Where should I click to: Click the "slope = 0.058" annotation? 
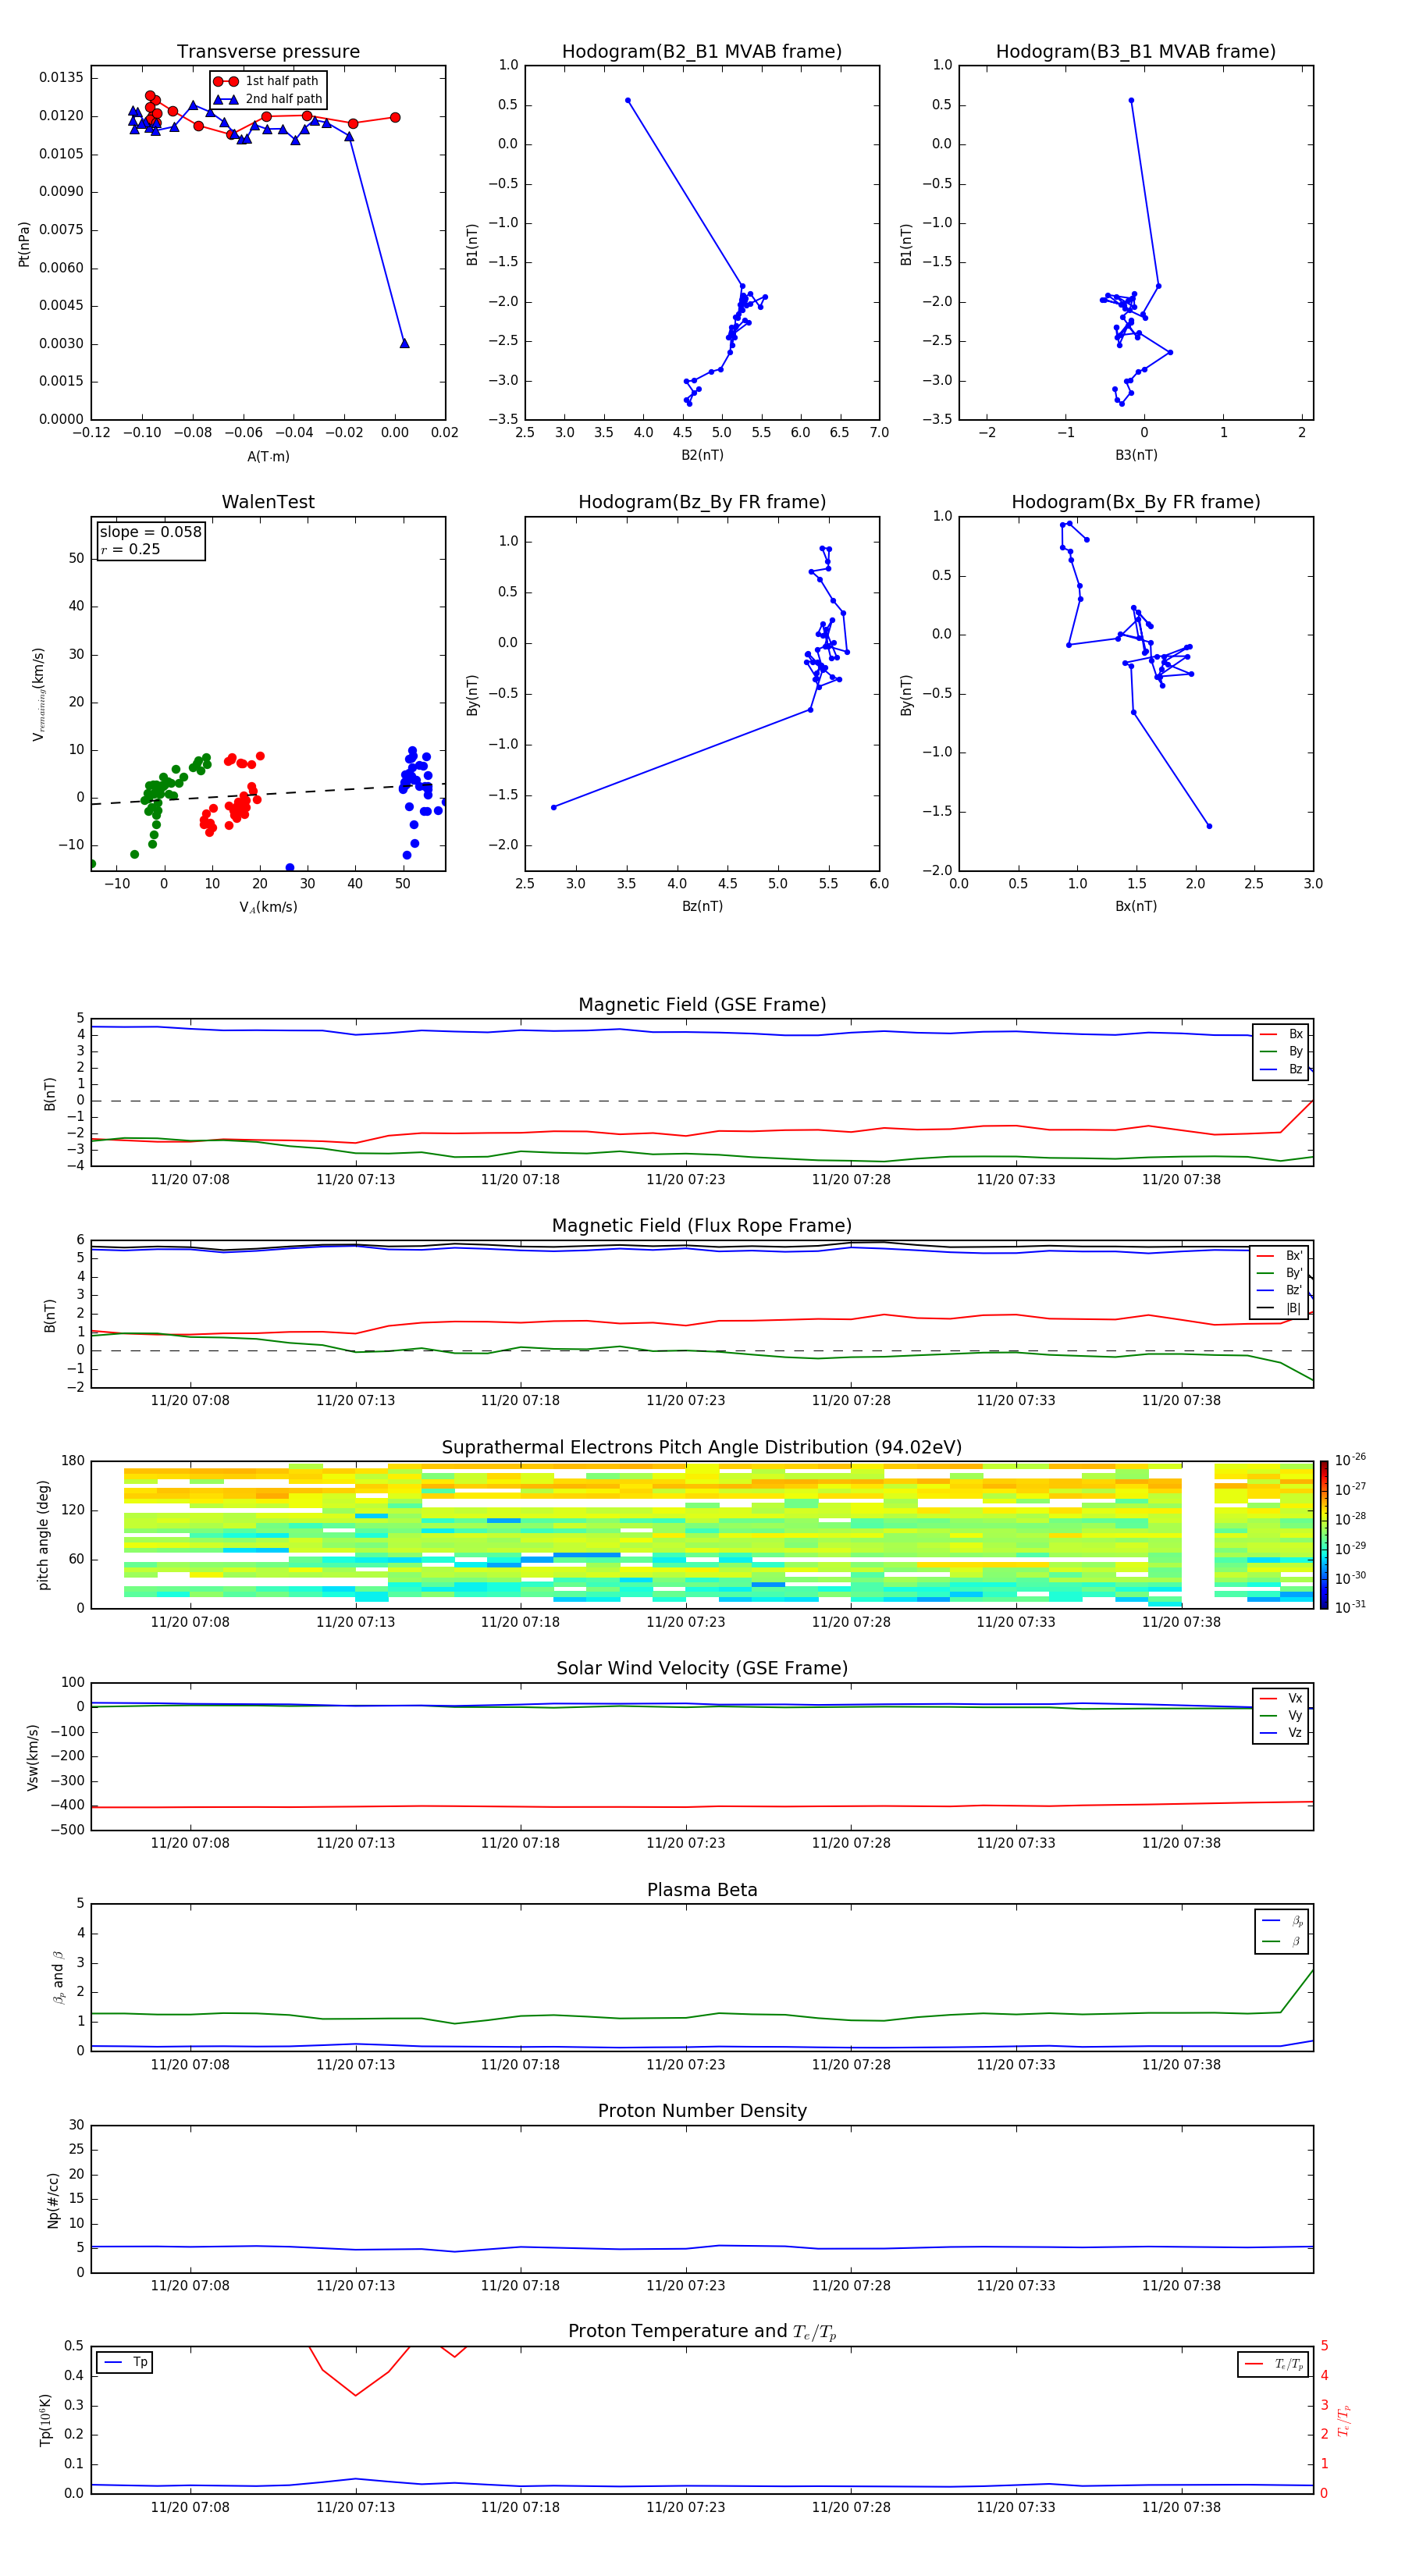(151, 532)
